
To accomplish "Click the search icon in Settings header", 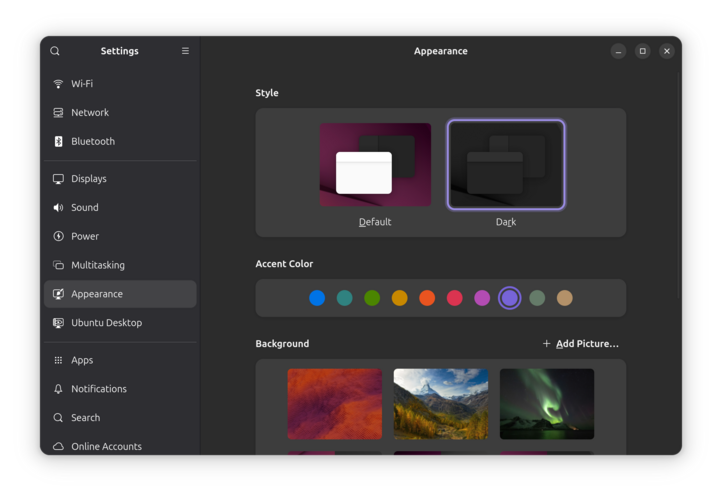I will point(55,51).
